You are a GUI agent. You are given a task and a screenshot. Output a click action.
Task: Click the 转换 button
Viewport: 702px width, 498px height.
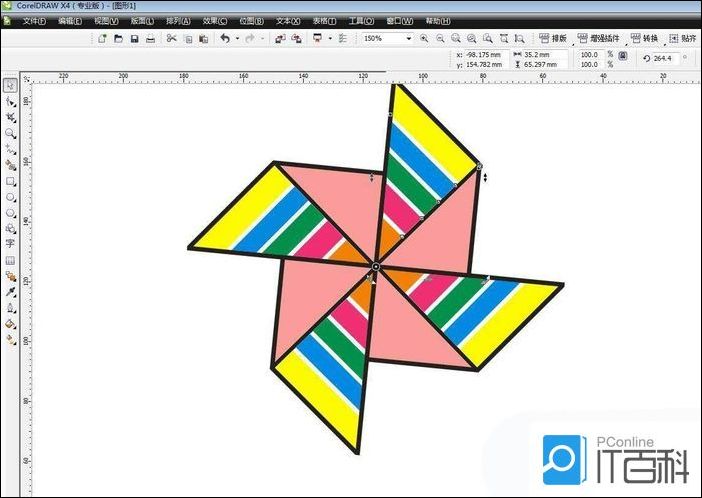pos(644,38)
